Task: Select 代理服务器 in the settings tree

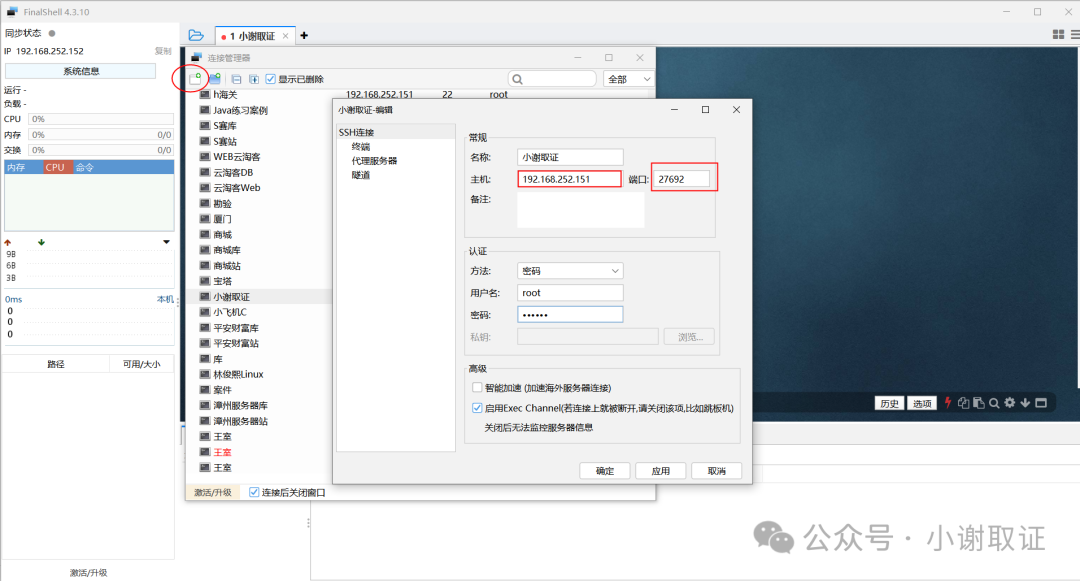Action: pyautogui.click(x=375, y=160)
